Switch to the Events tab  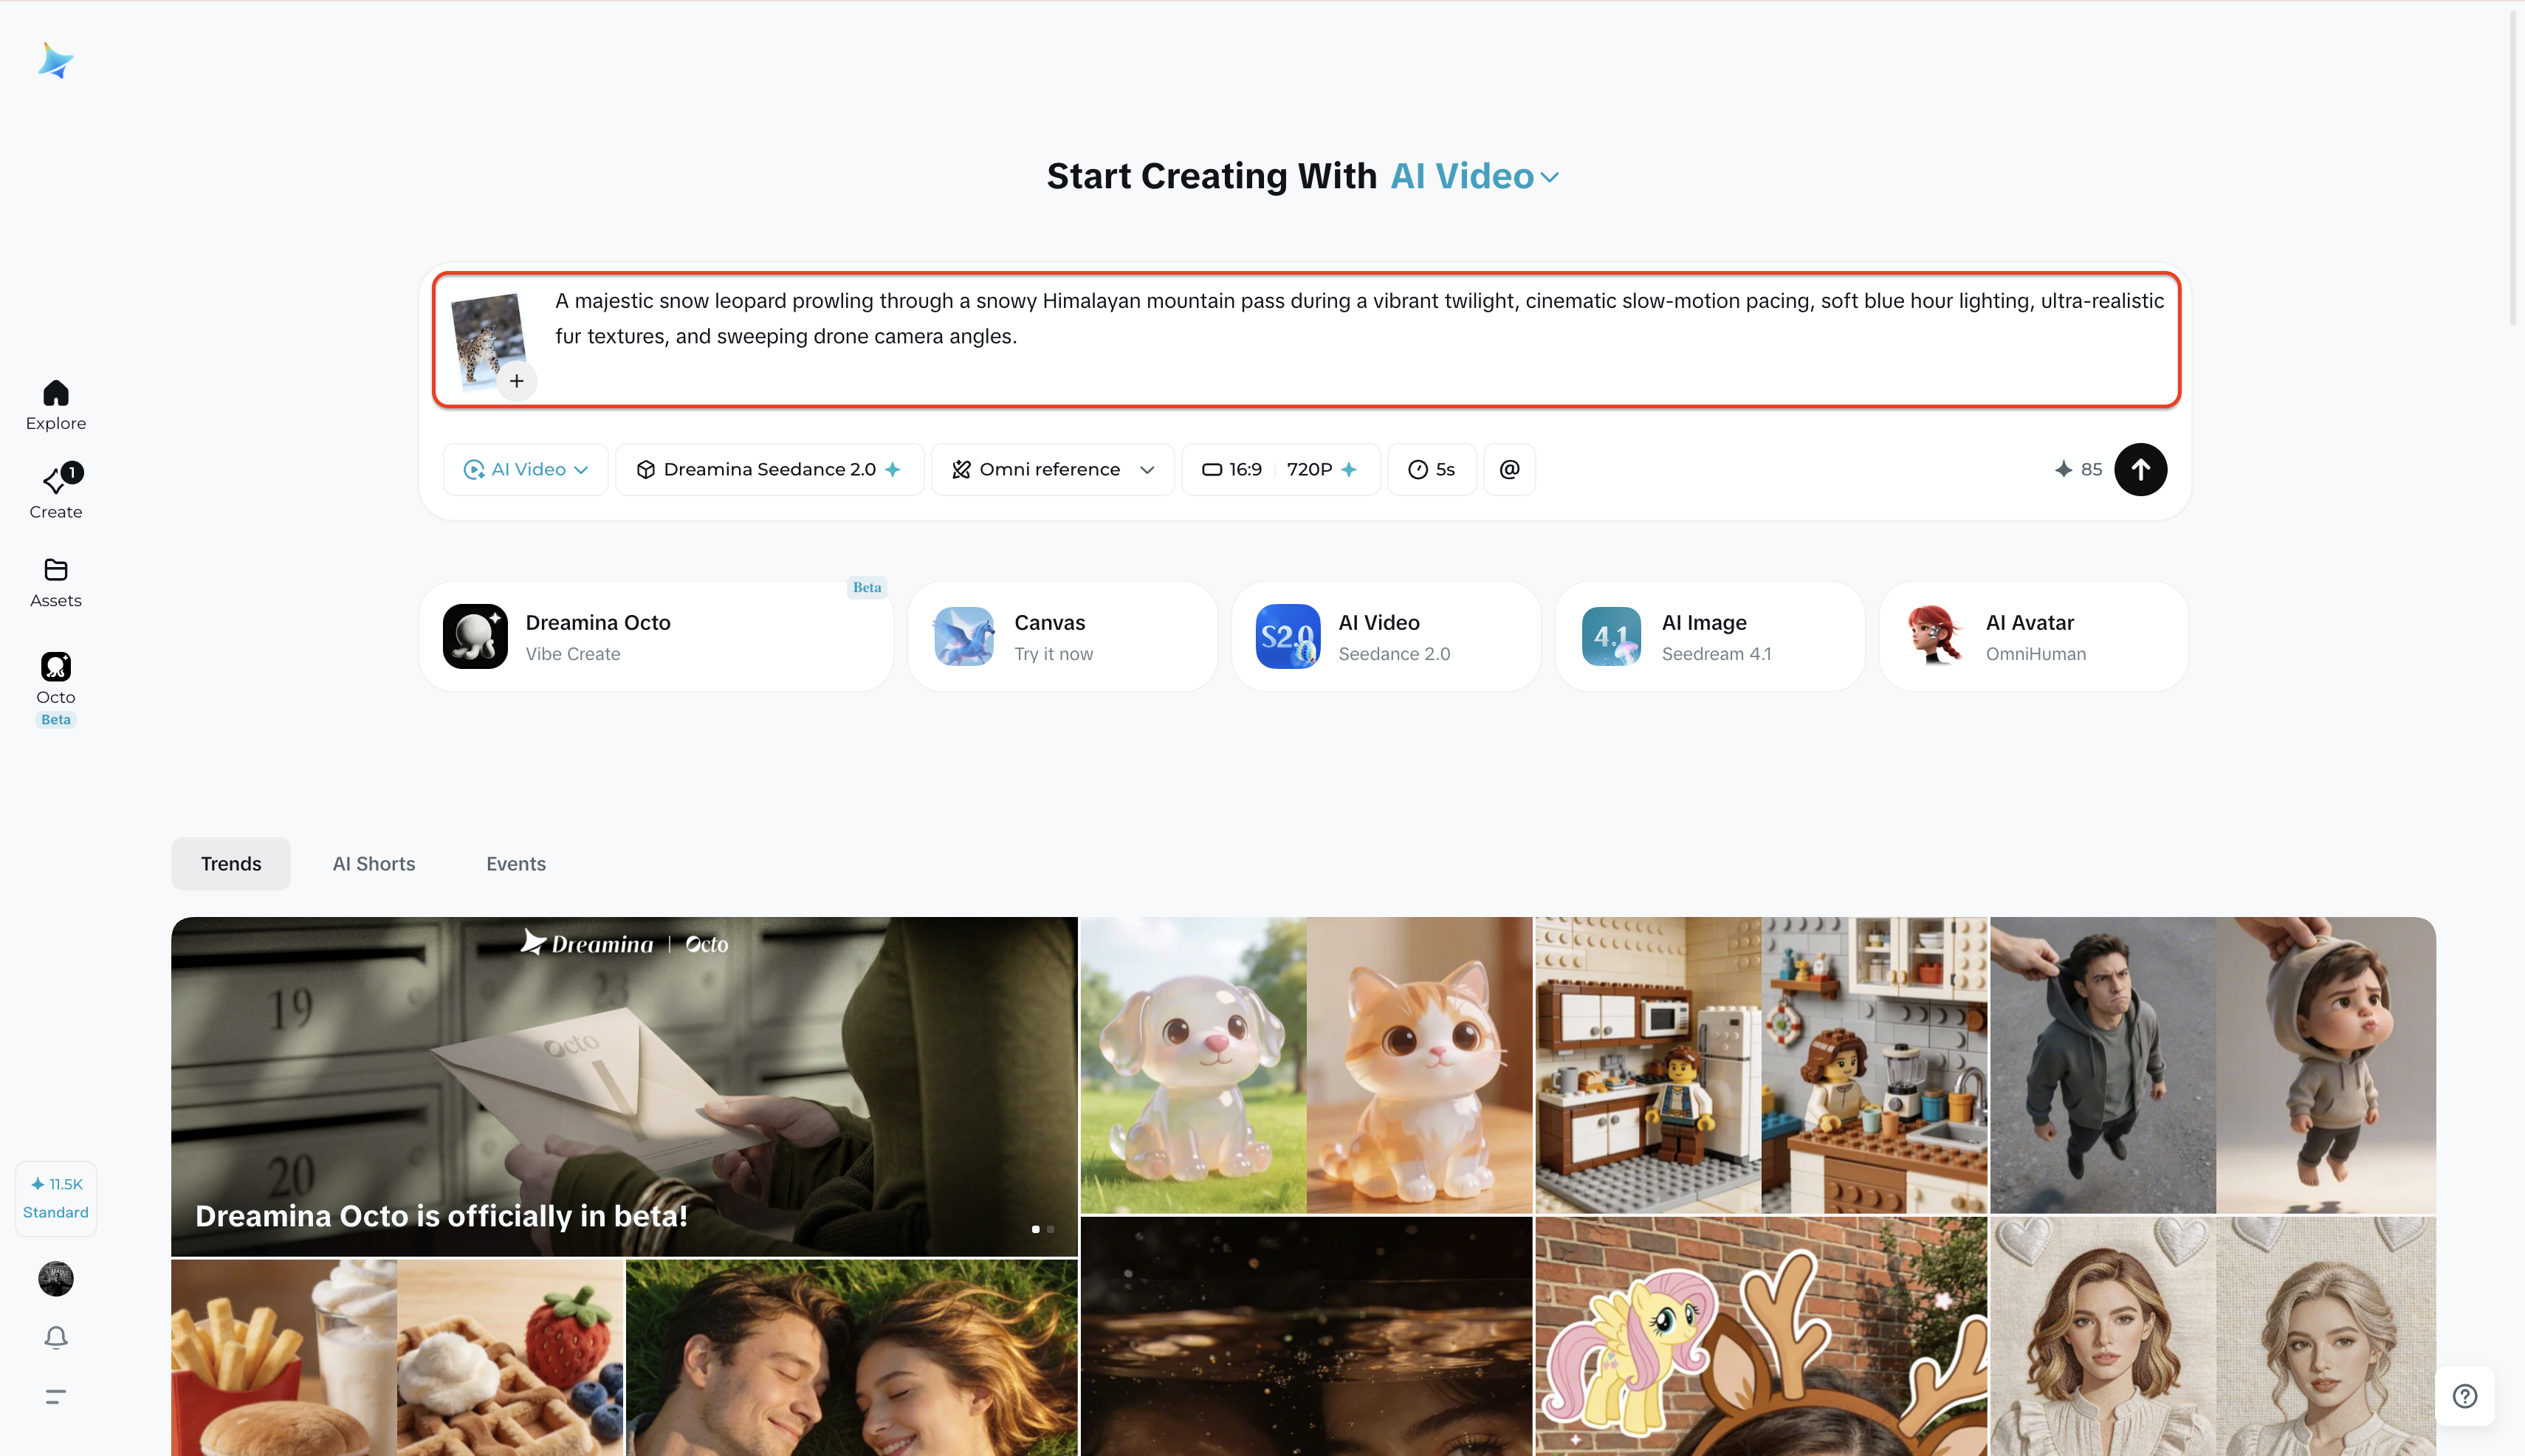pyautogui.click(x=516, y=864)
